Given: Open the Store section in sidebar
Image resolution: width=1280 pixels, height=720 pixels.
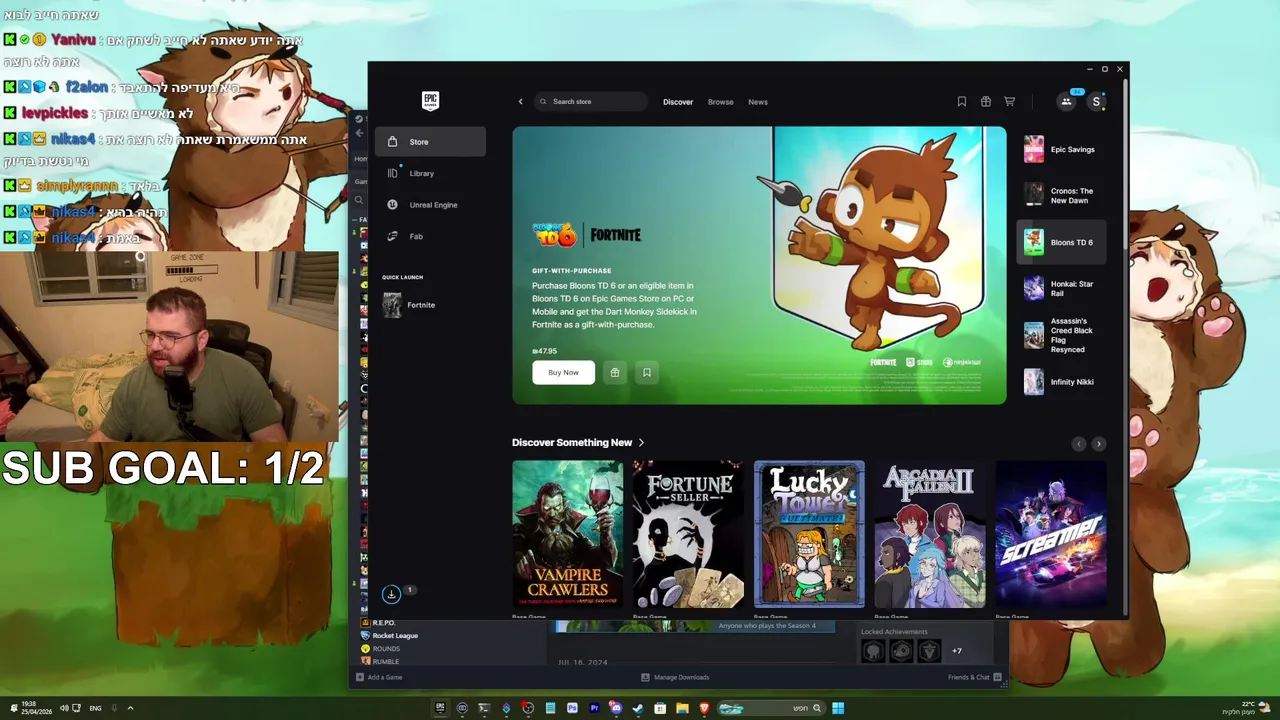Looking at the screenshot, I should 430,142.
